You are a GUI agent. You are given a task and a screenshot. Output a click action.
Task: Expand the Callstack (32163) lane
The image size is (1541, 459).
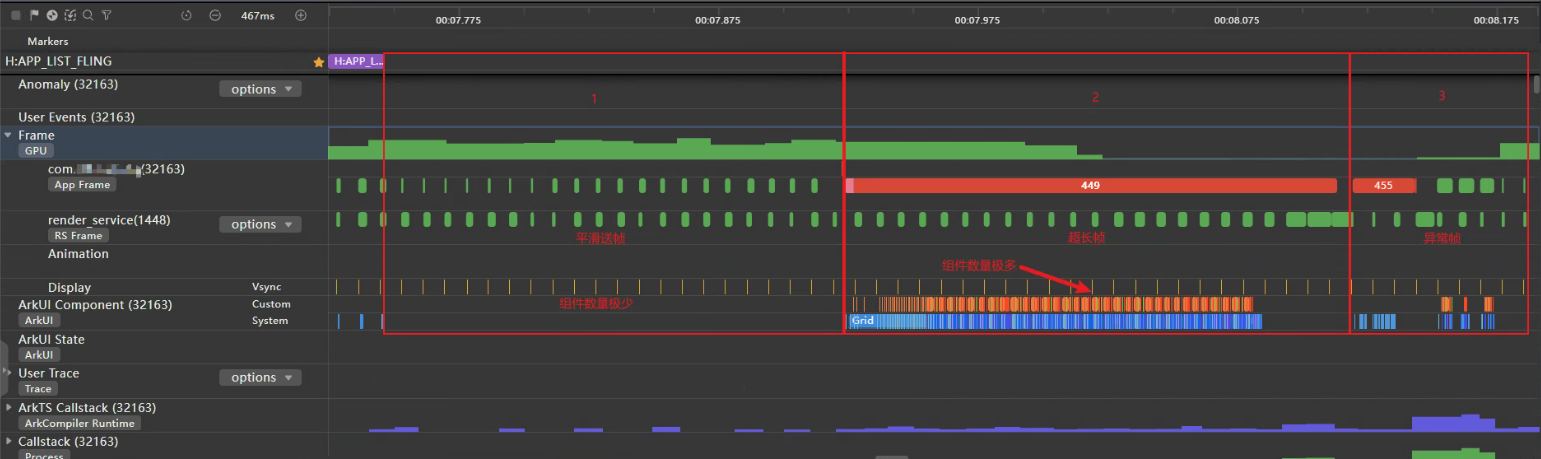coord(9,441)
